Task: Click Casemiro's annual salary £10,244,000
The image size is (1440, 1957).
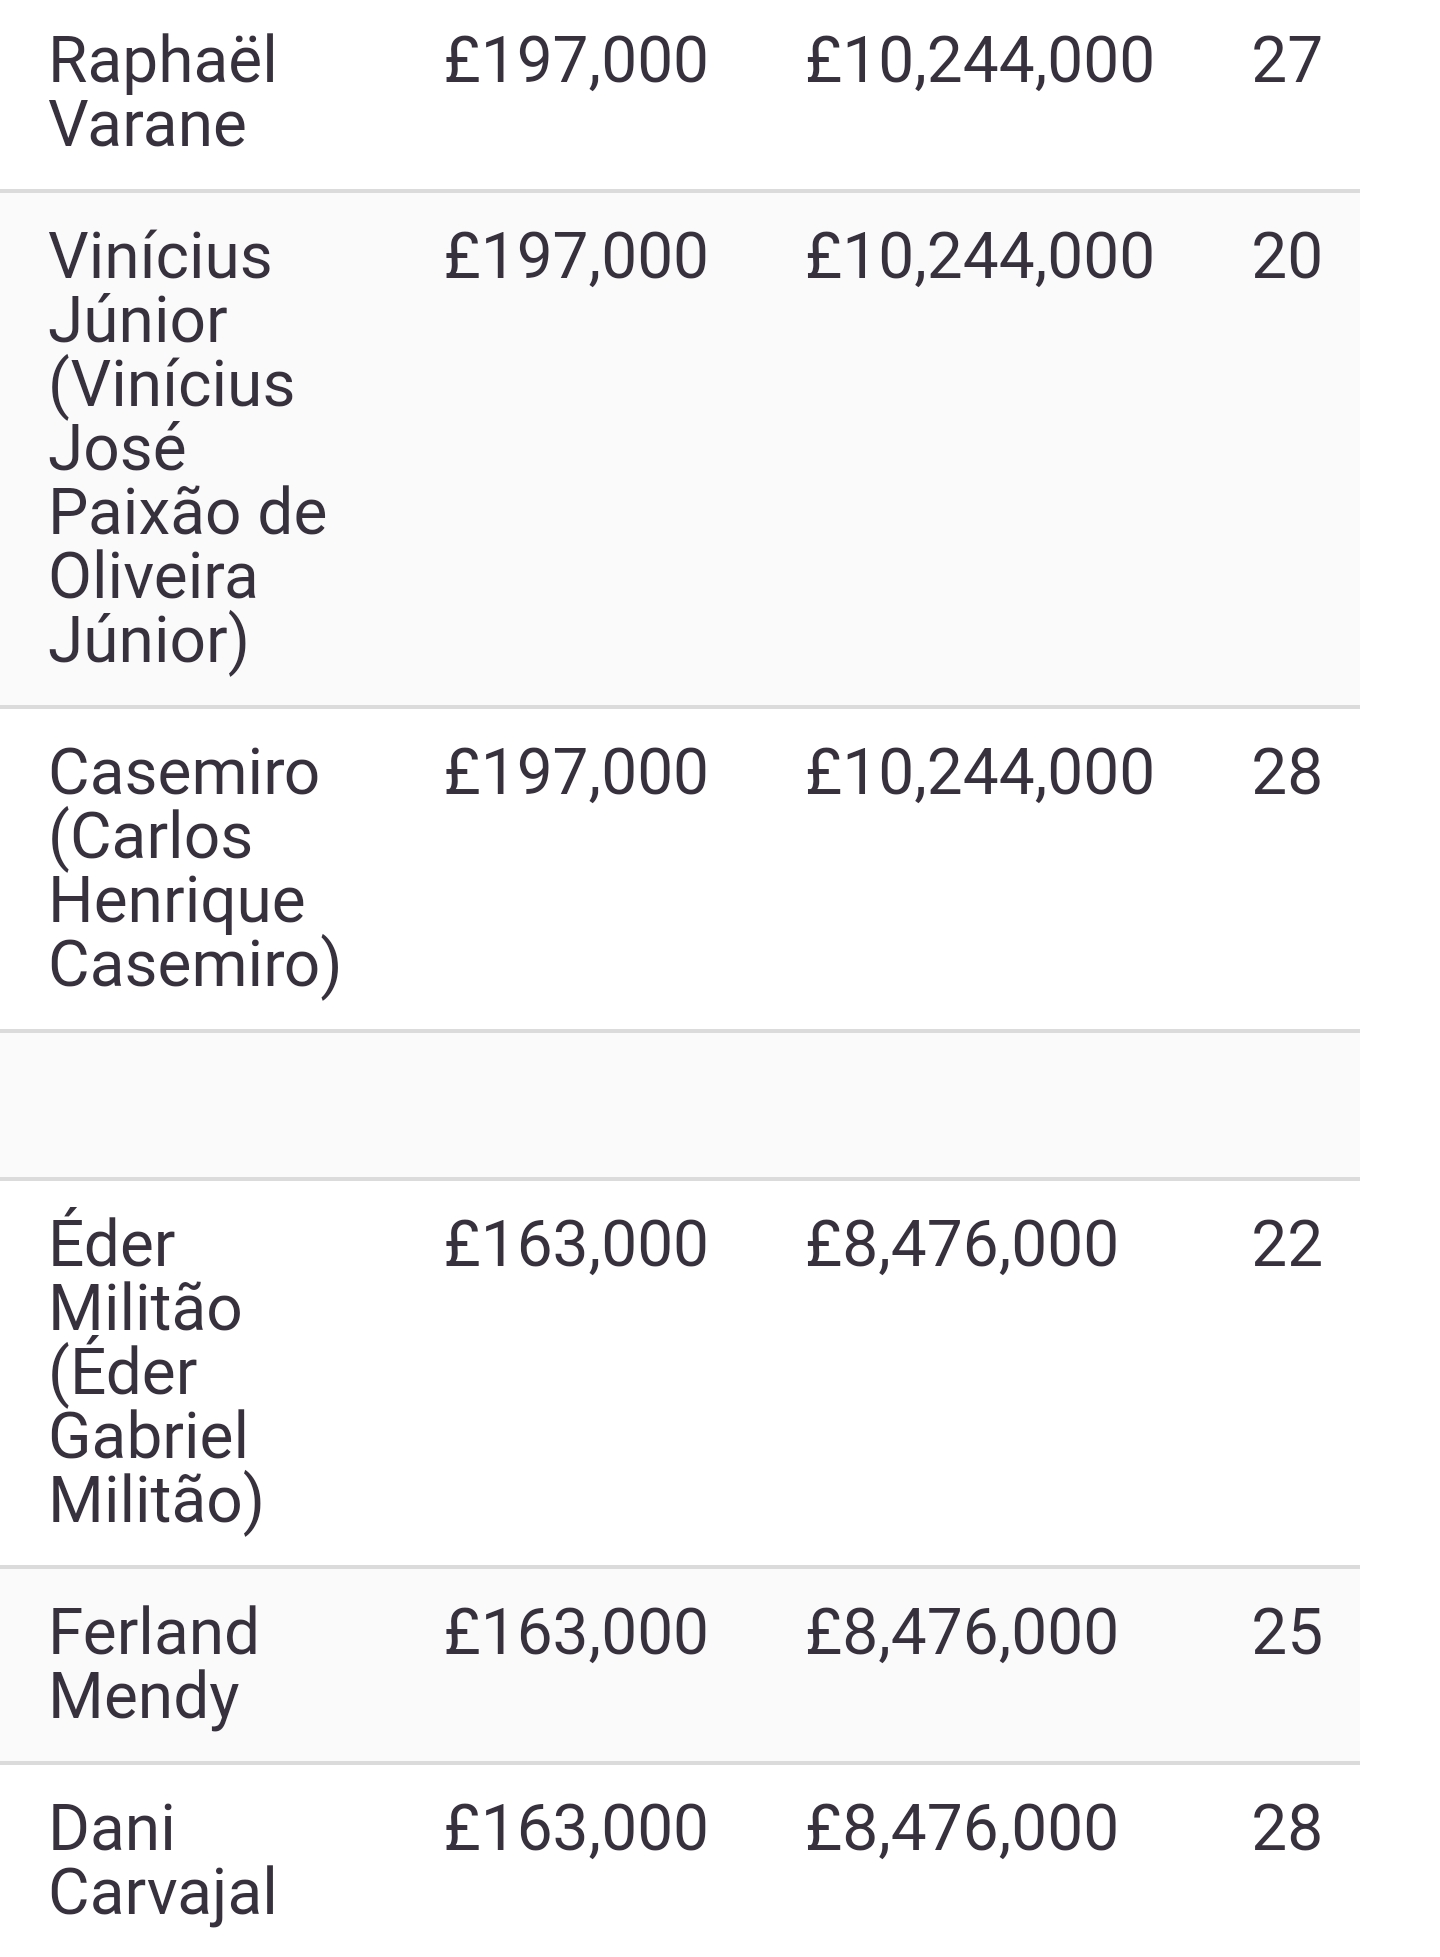Action: [x=979, y=773]
